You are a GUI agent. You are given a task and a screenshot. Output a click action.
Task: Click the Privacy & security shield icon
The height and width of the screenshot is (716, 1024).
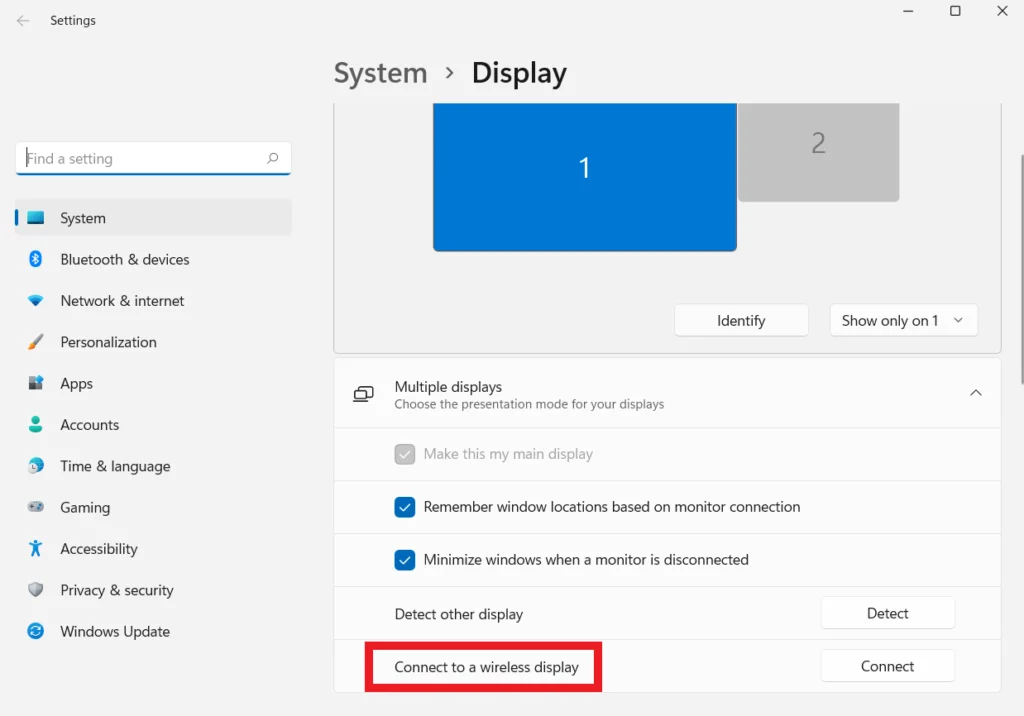pyautogui.click(x=36, y=590)
